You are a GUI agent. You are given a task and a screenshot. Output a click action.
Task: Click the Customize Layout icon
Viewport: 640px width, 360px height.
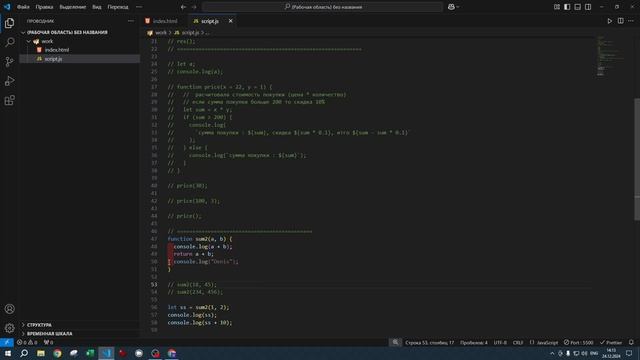556,7
